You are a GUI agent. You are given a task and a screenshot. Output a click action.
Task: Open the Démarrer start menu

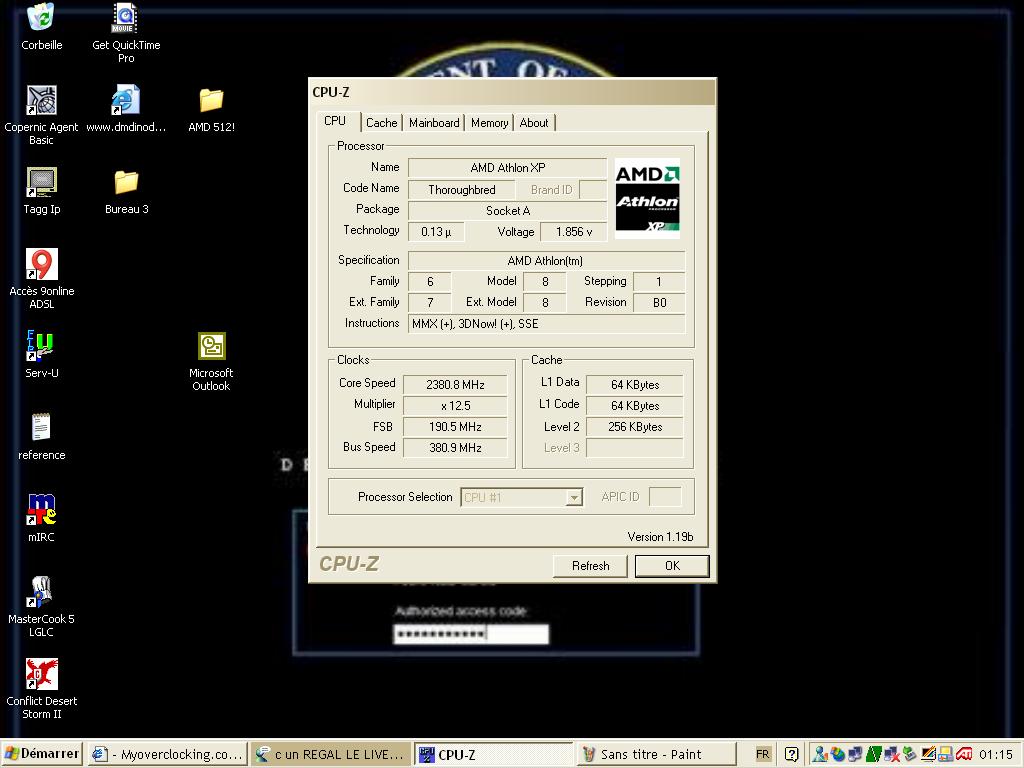click(x=42, y=754)
